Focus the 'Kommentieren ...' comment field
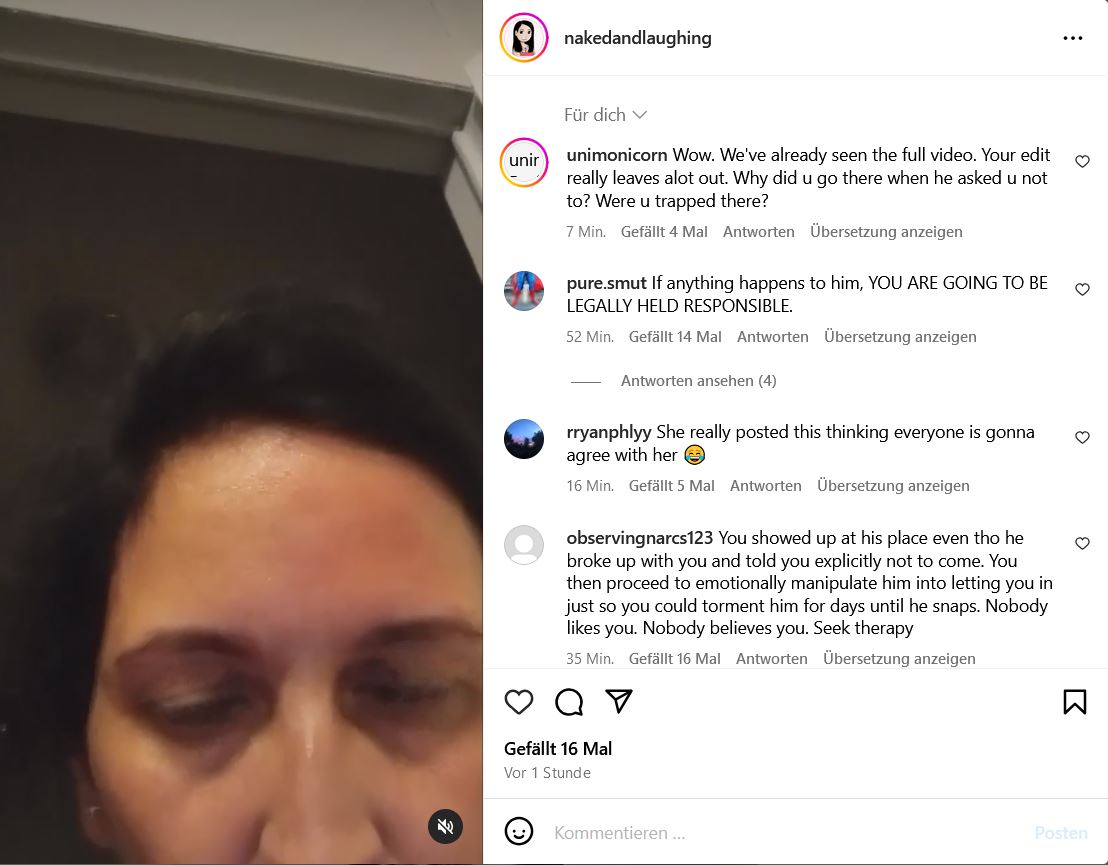Screen dimensions: 1108x865 tap(784, 832)
